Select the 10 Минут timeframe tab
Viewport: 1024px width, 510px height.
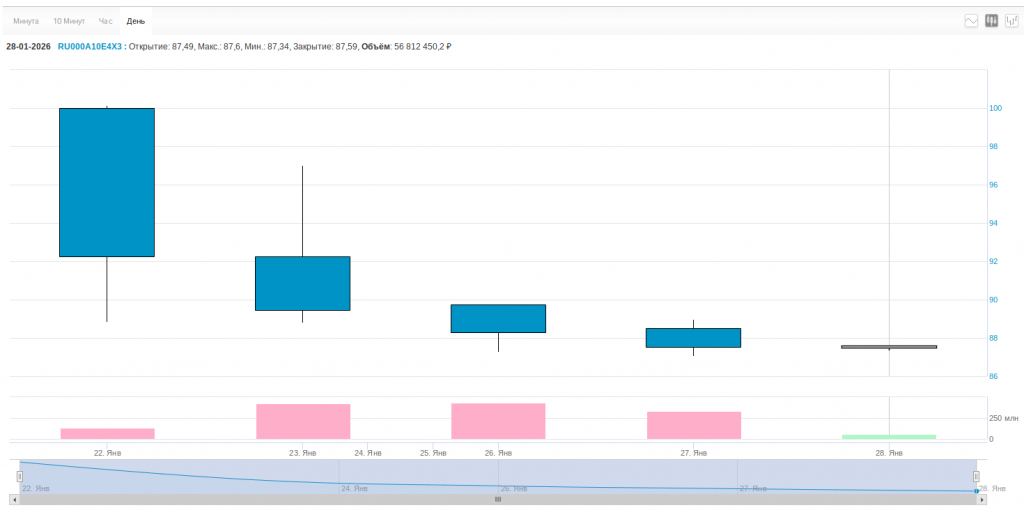pos(69,21)
